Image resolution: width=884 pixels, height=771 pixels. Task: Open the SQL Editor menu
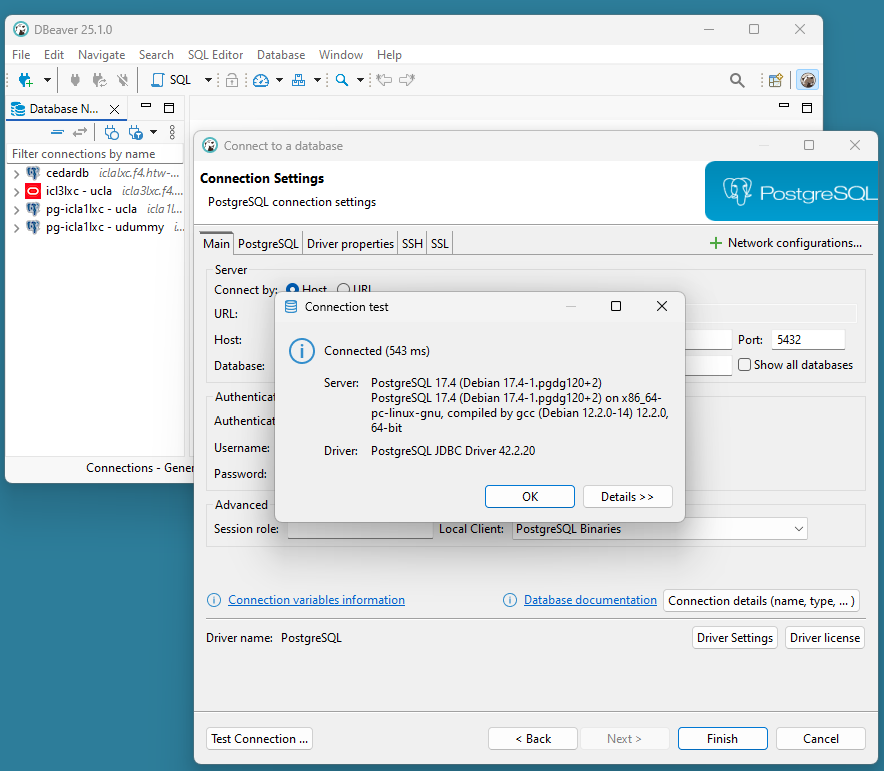point(215,55)
